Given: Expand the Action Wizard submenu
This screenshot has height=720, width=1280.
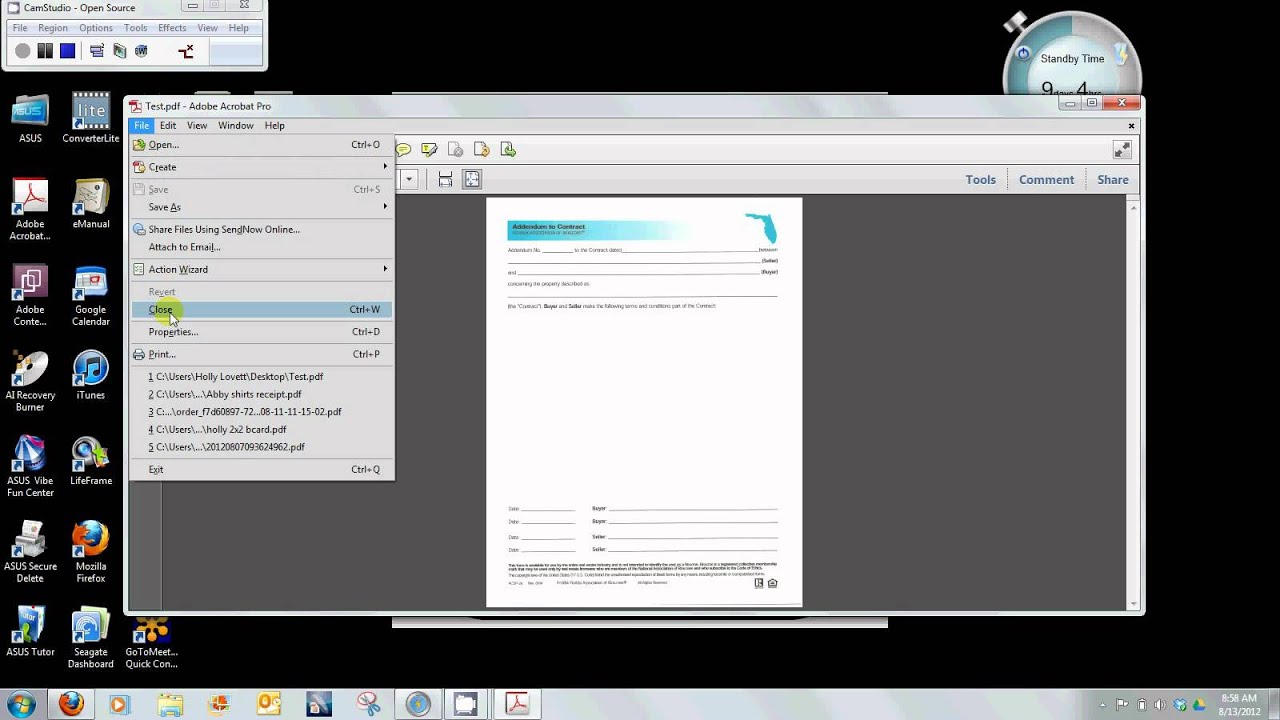Looking at the screenshot, I should (x=262, y=269).
